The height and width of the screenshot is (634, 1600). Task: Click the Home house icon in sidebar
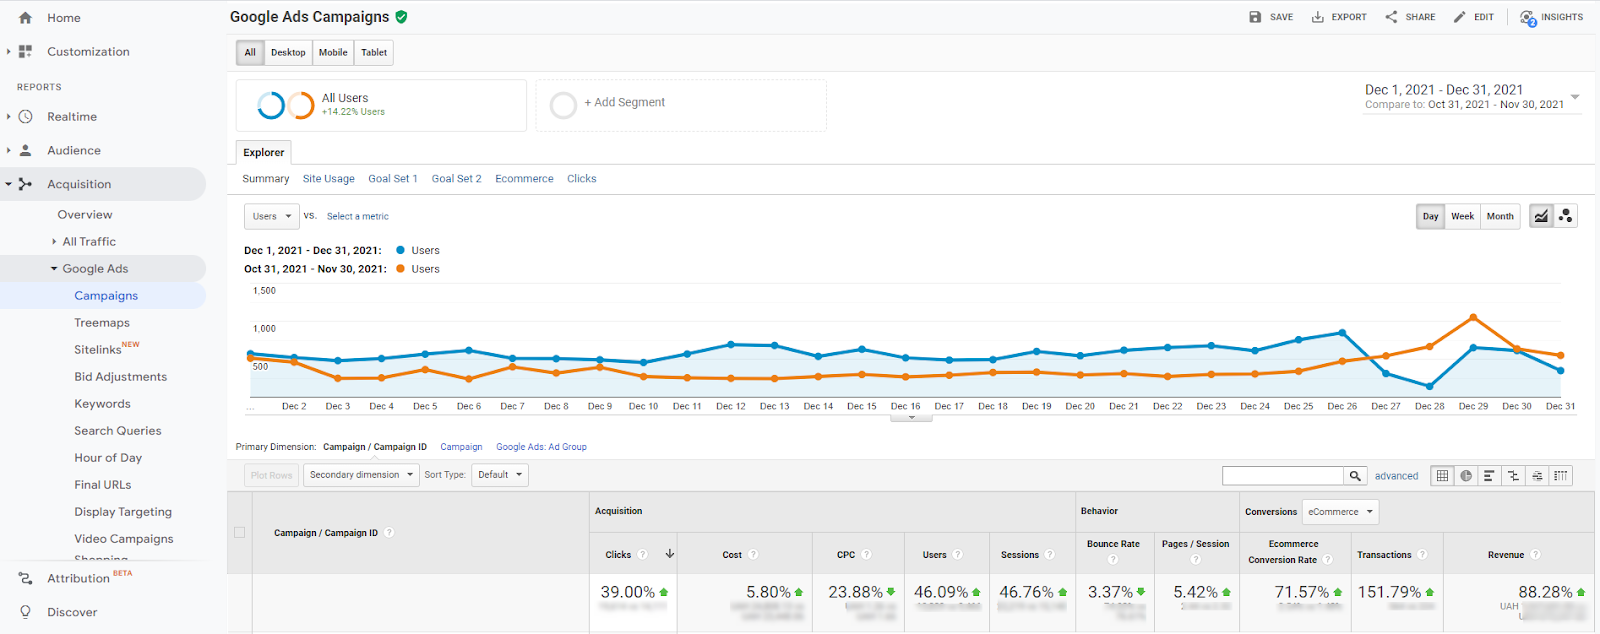coord(25,18)
